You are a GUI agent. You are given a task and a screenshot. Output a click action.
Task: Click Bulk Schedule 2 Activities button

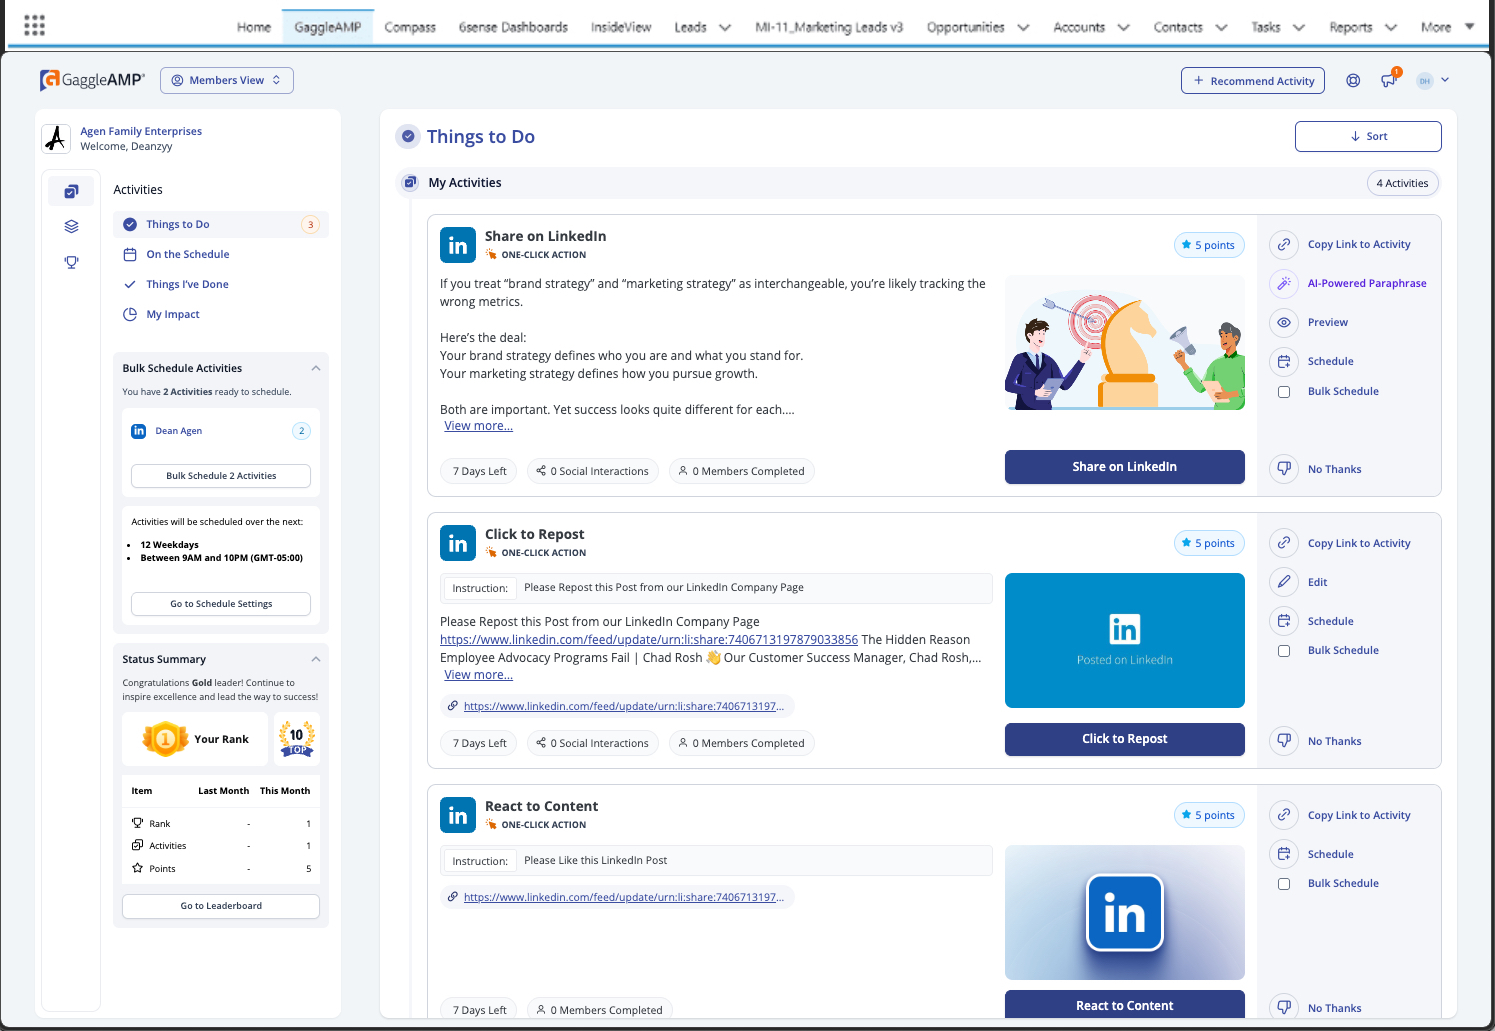(221, 476)
